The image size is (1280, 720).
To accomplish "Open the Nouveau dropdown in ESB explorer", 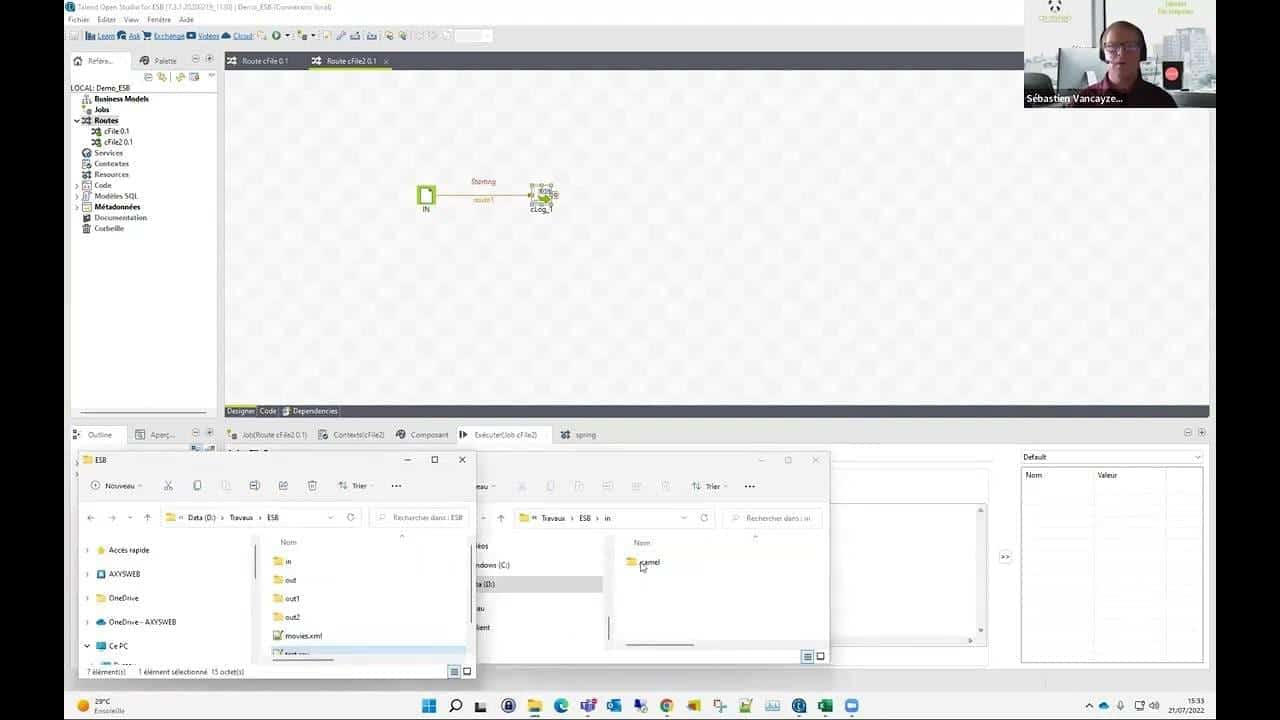I will point(117,486).
